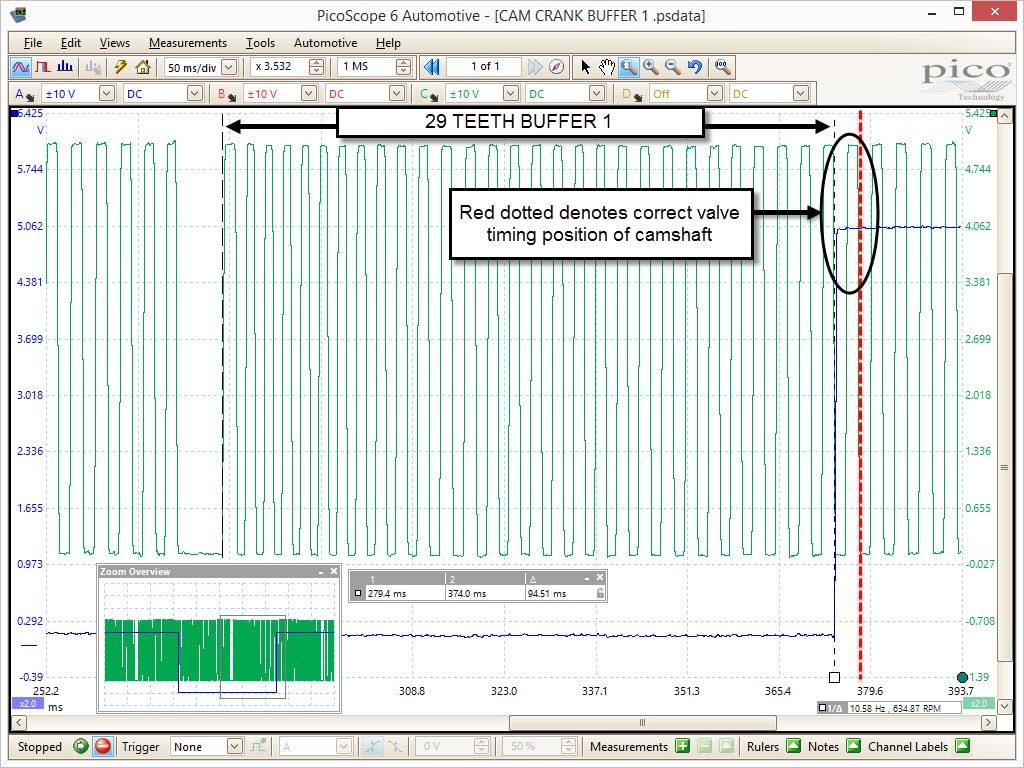Open the buffer navigator compass icon
The height and width of the screenshot is (768, 1024).
click(556, 67)
